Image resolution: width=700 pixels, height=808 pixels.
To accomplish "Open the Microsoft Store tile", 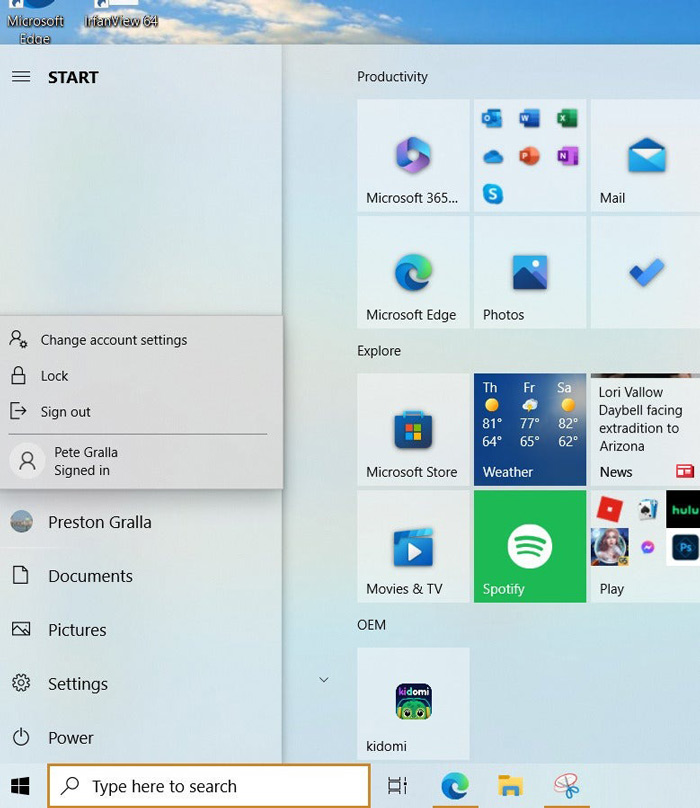I will click(x=413, y=430).
